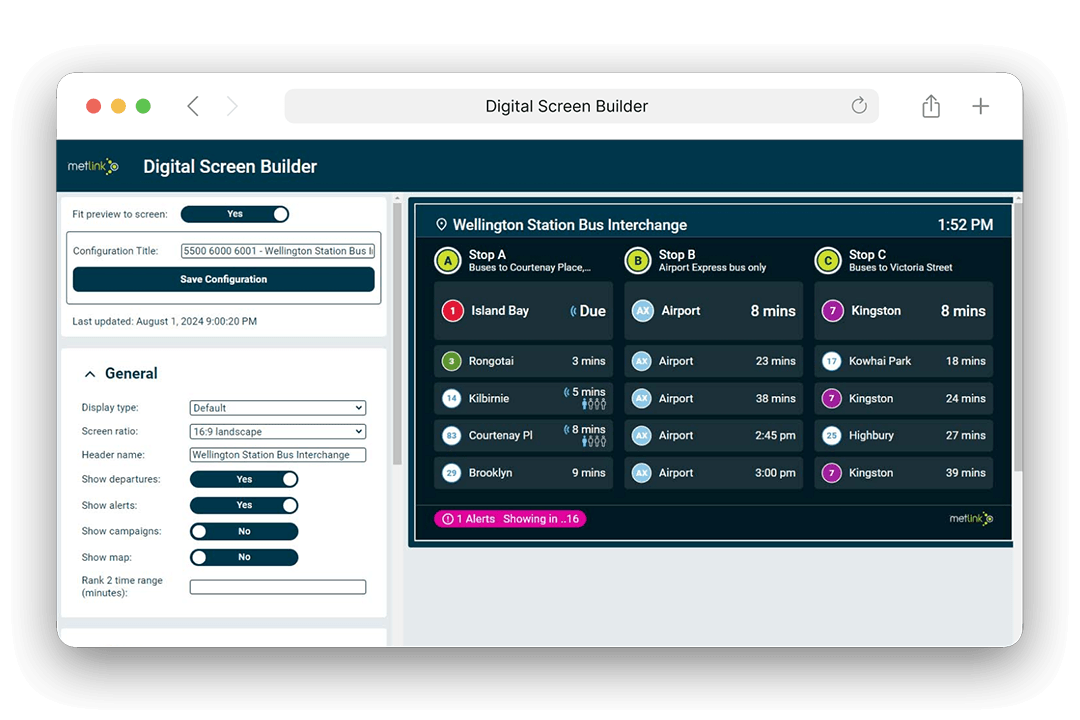Click route 83 badge for Courtenay Pl
Viewport: 1080px width, 720px height.
click(x=451, y=435)
